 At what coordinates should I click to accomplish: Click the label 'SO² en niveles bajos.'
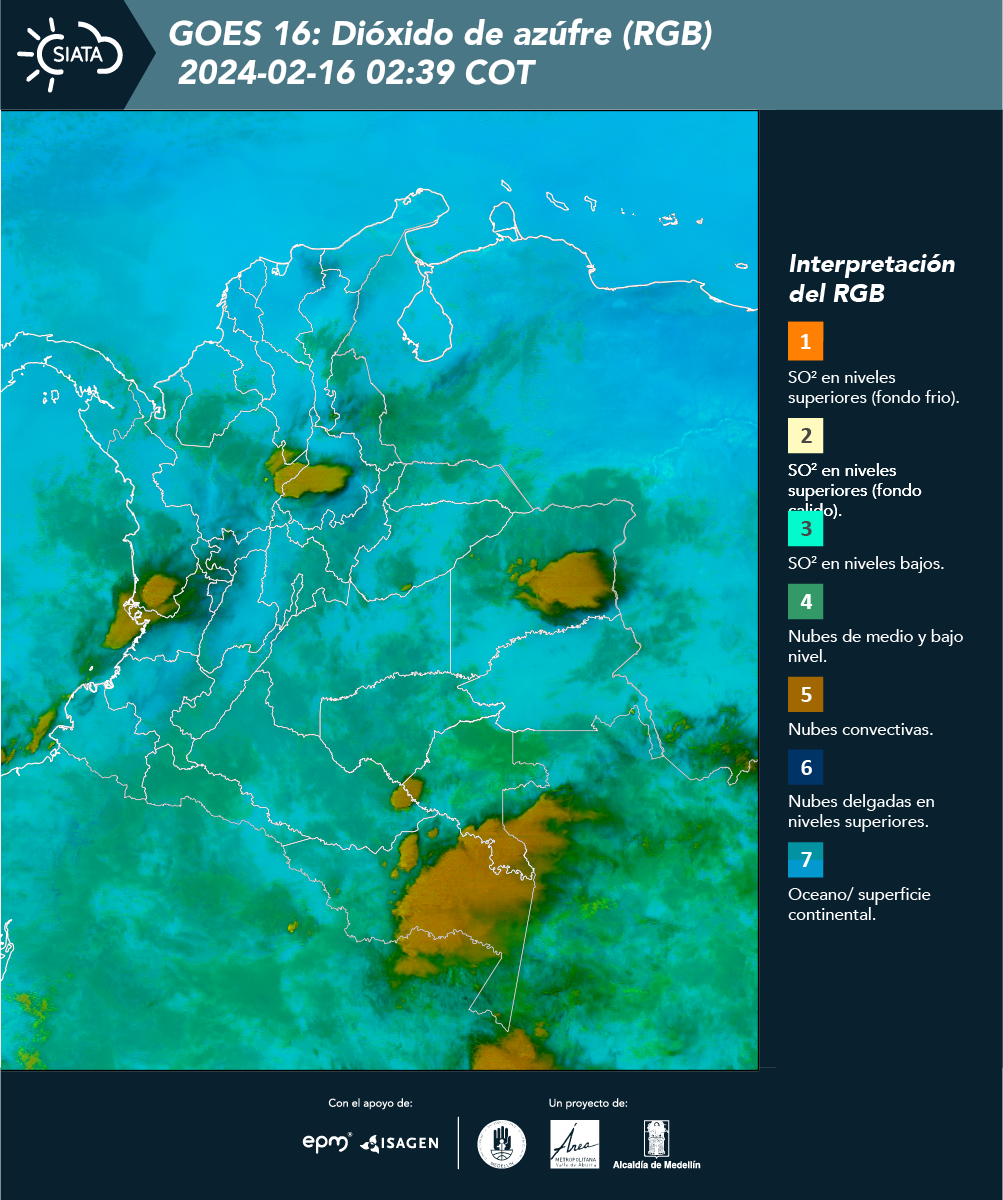[866, 563]
